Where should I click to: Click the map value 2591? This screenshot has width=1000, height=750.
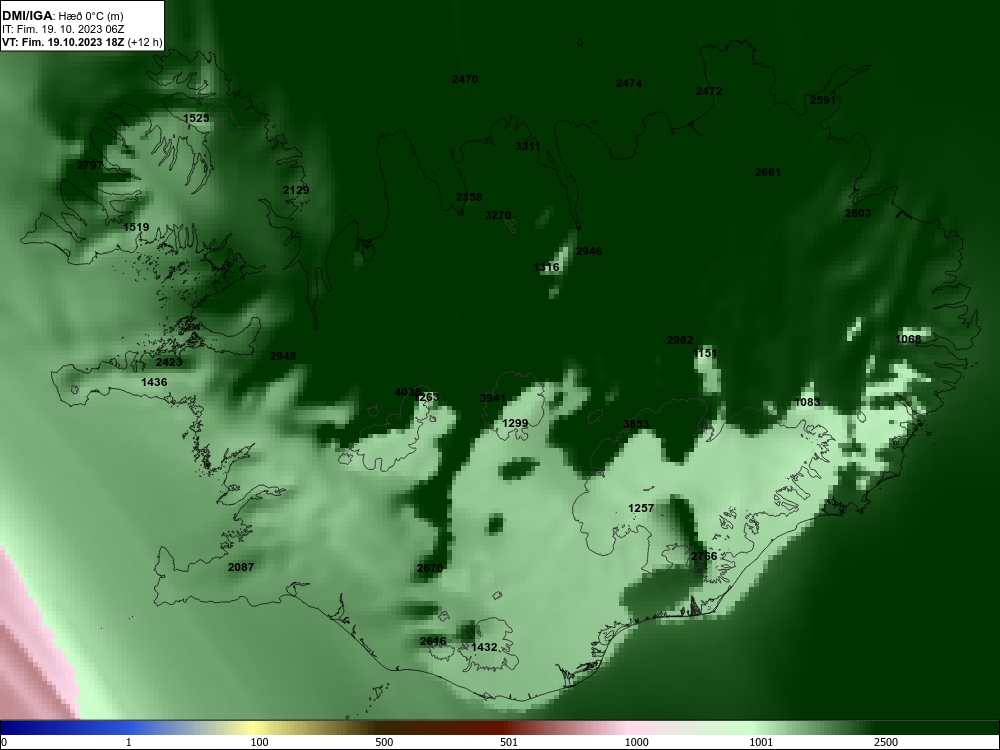tap(823, 100)
